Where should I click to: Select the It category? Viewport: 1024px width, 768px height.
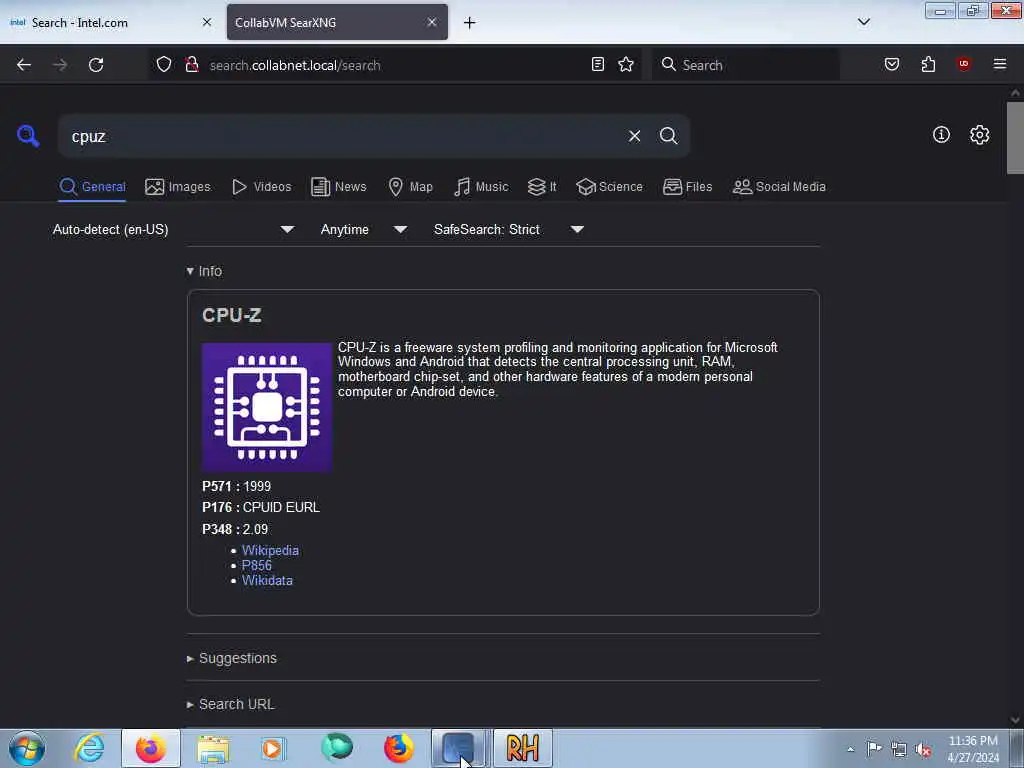tap(542, 187)
